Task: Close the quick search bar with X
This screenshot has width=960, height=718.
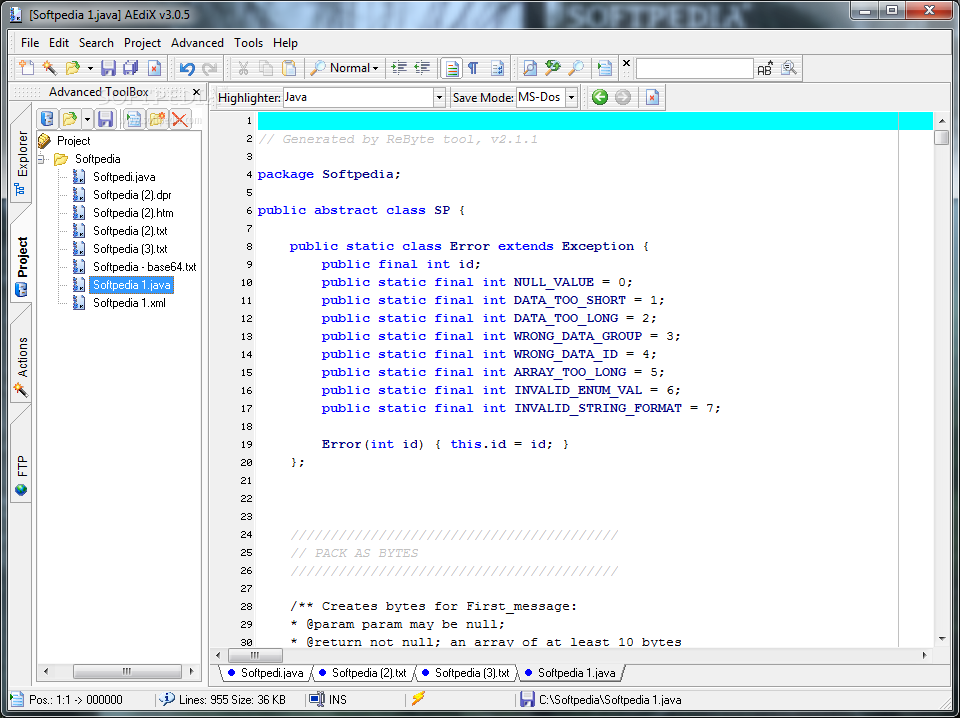Action: [626, 63]
